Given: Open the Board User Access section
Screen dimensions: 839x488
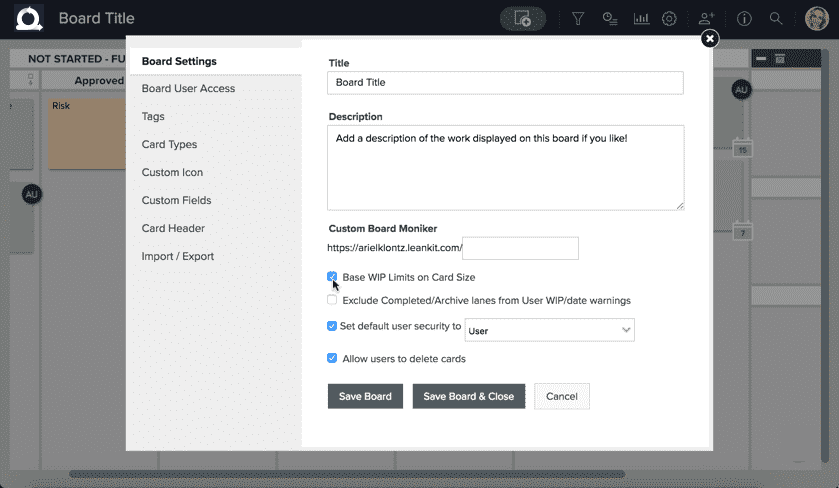Looking at the screenshot, I should pos(188,88).
